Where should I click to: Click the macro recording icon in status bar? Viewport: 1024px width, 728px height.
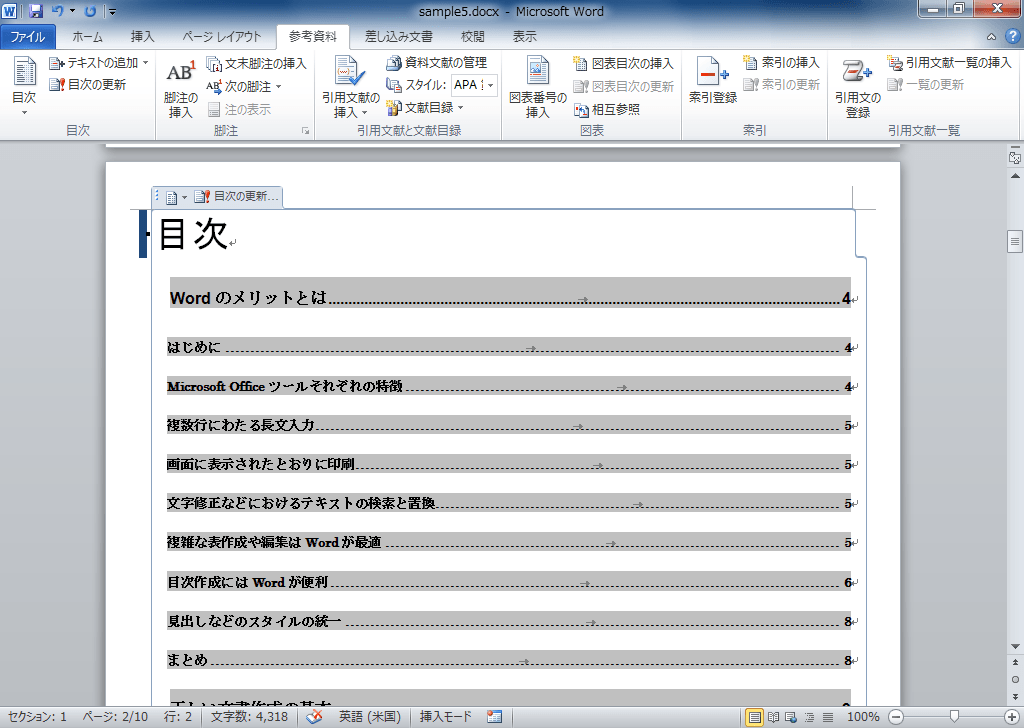click(x=494, y=717)
